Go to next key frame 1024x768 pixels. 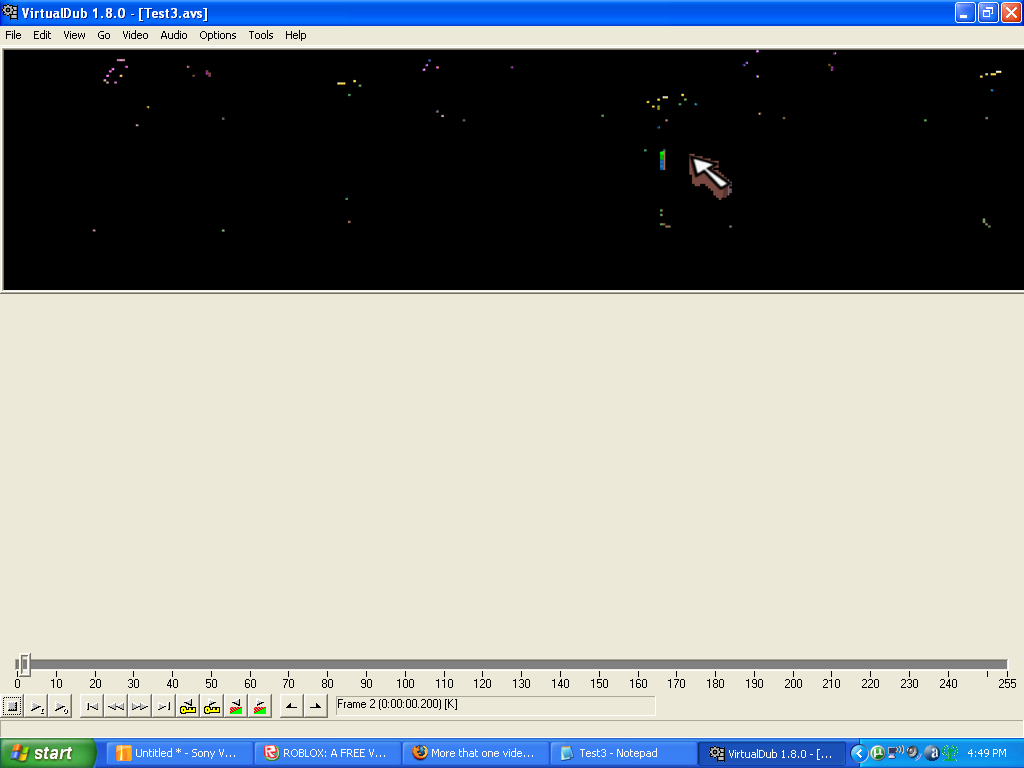212,706
